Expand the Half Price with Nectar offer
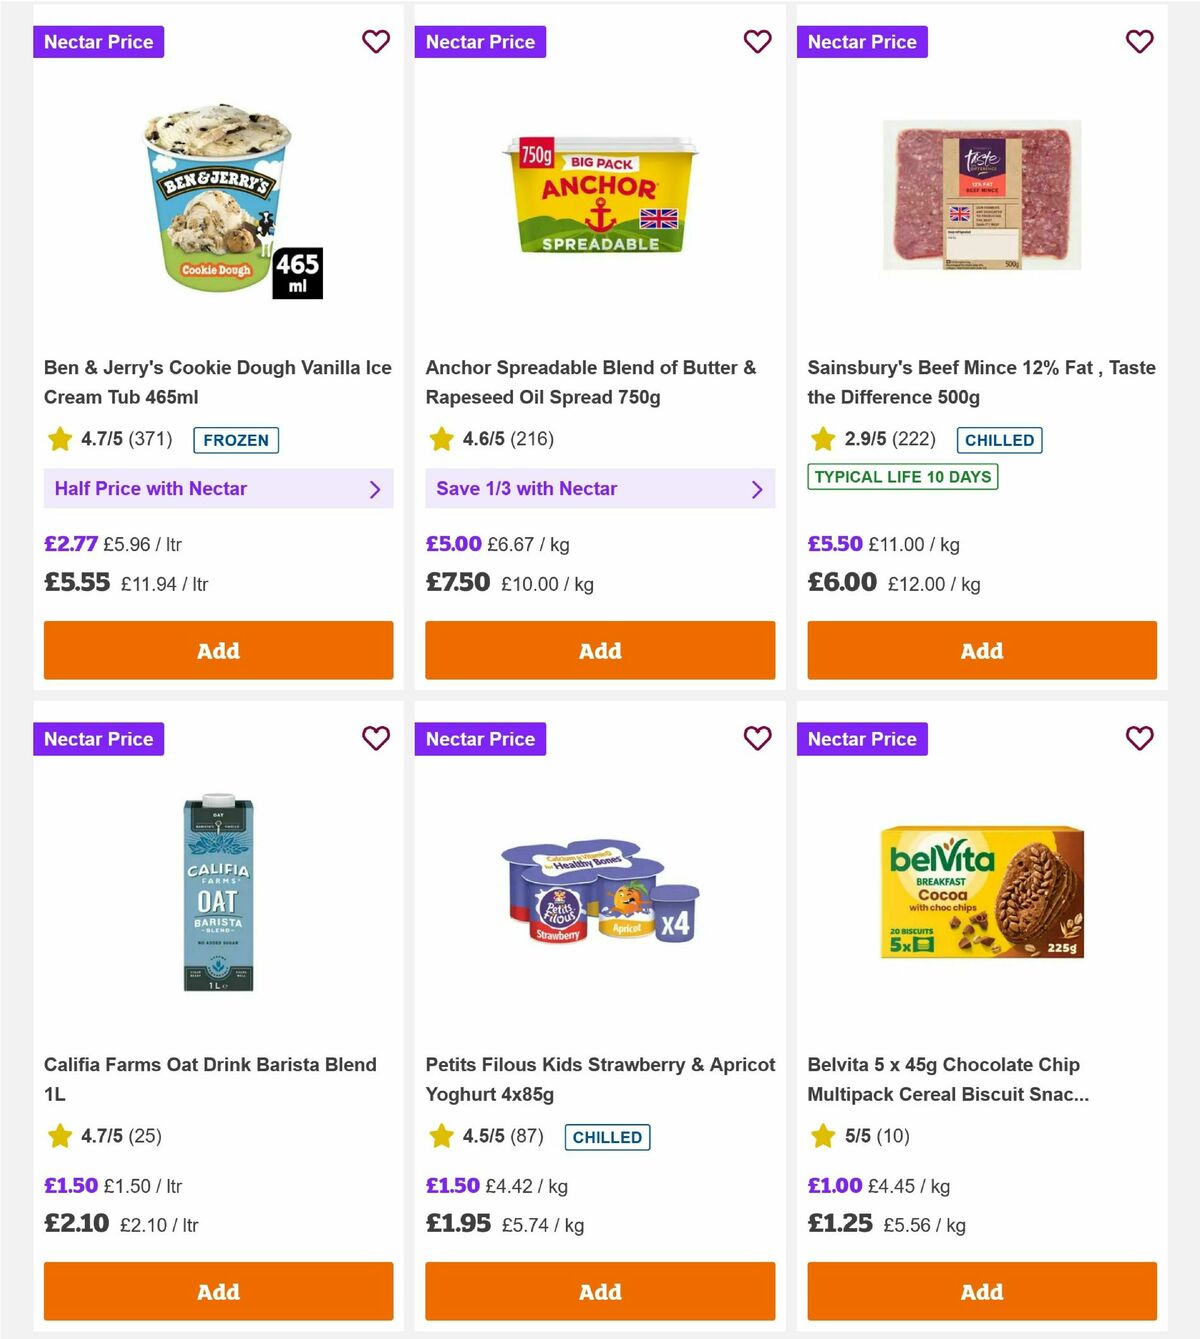The image size is (1200, 1339). 218,489
